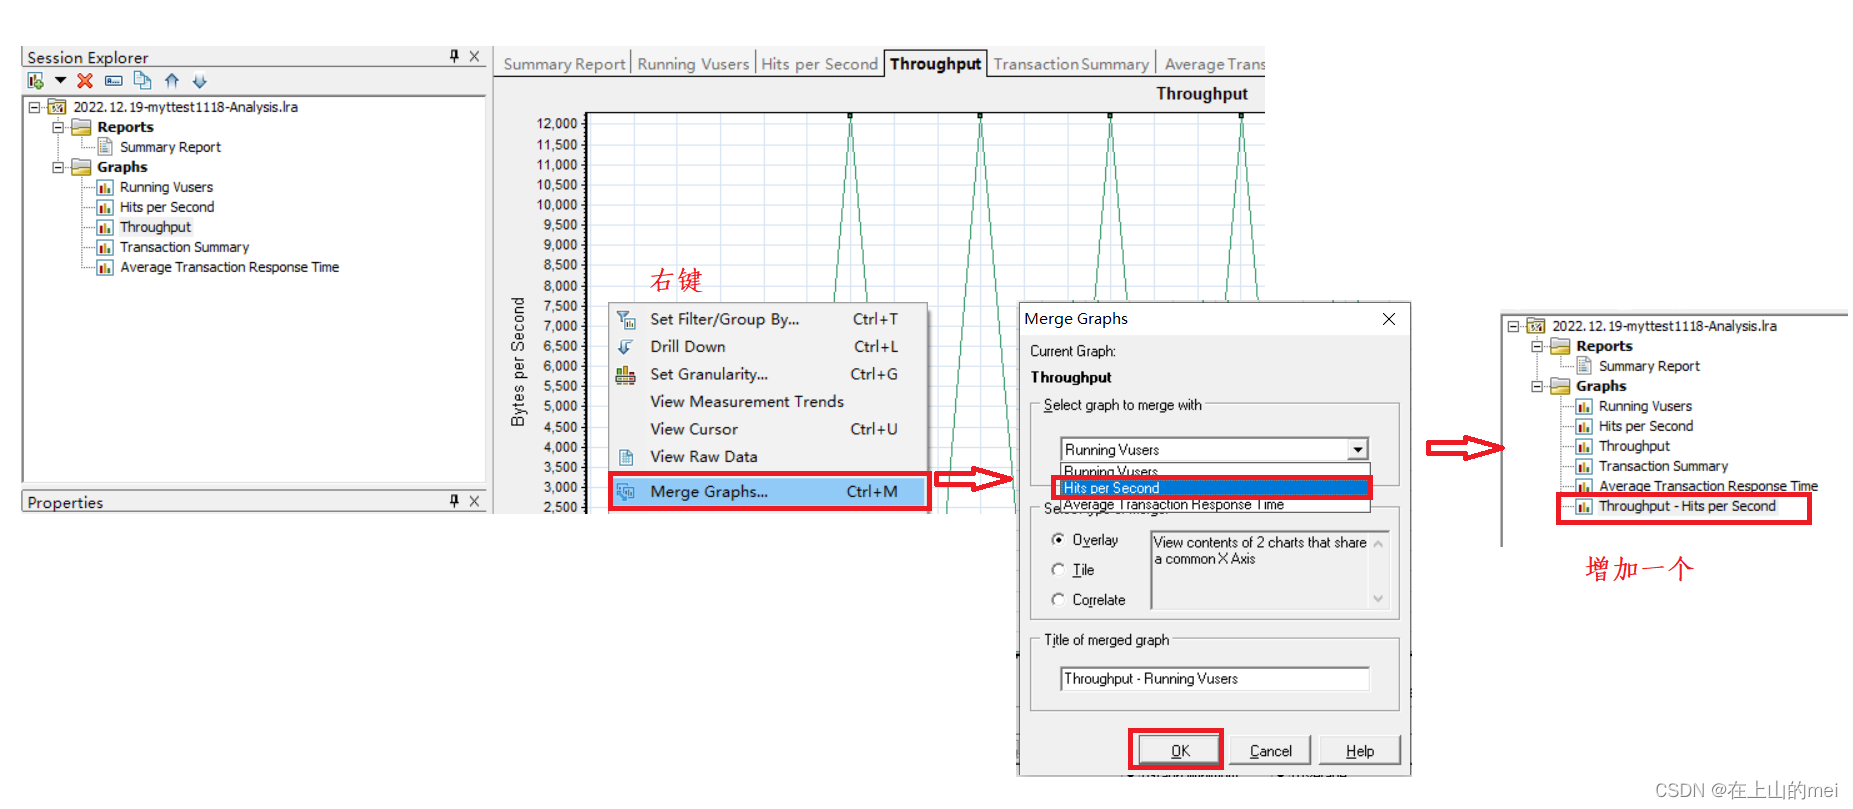Screen dimensions: 1853x809
Task: Select Summary Report in left Session Explorer tree
Action: click(x=170, y=147)
